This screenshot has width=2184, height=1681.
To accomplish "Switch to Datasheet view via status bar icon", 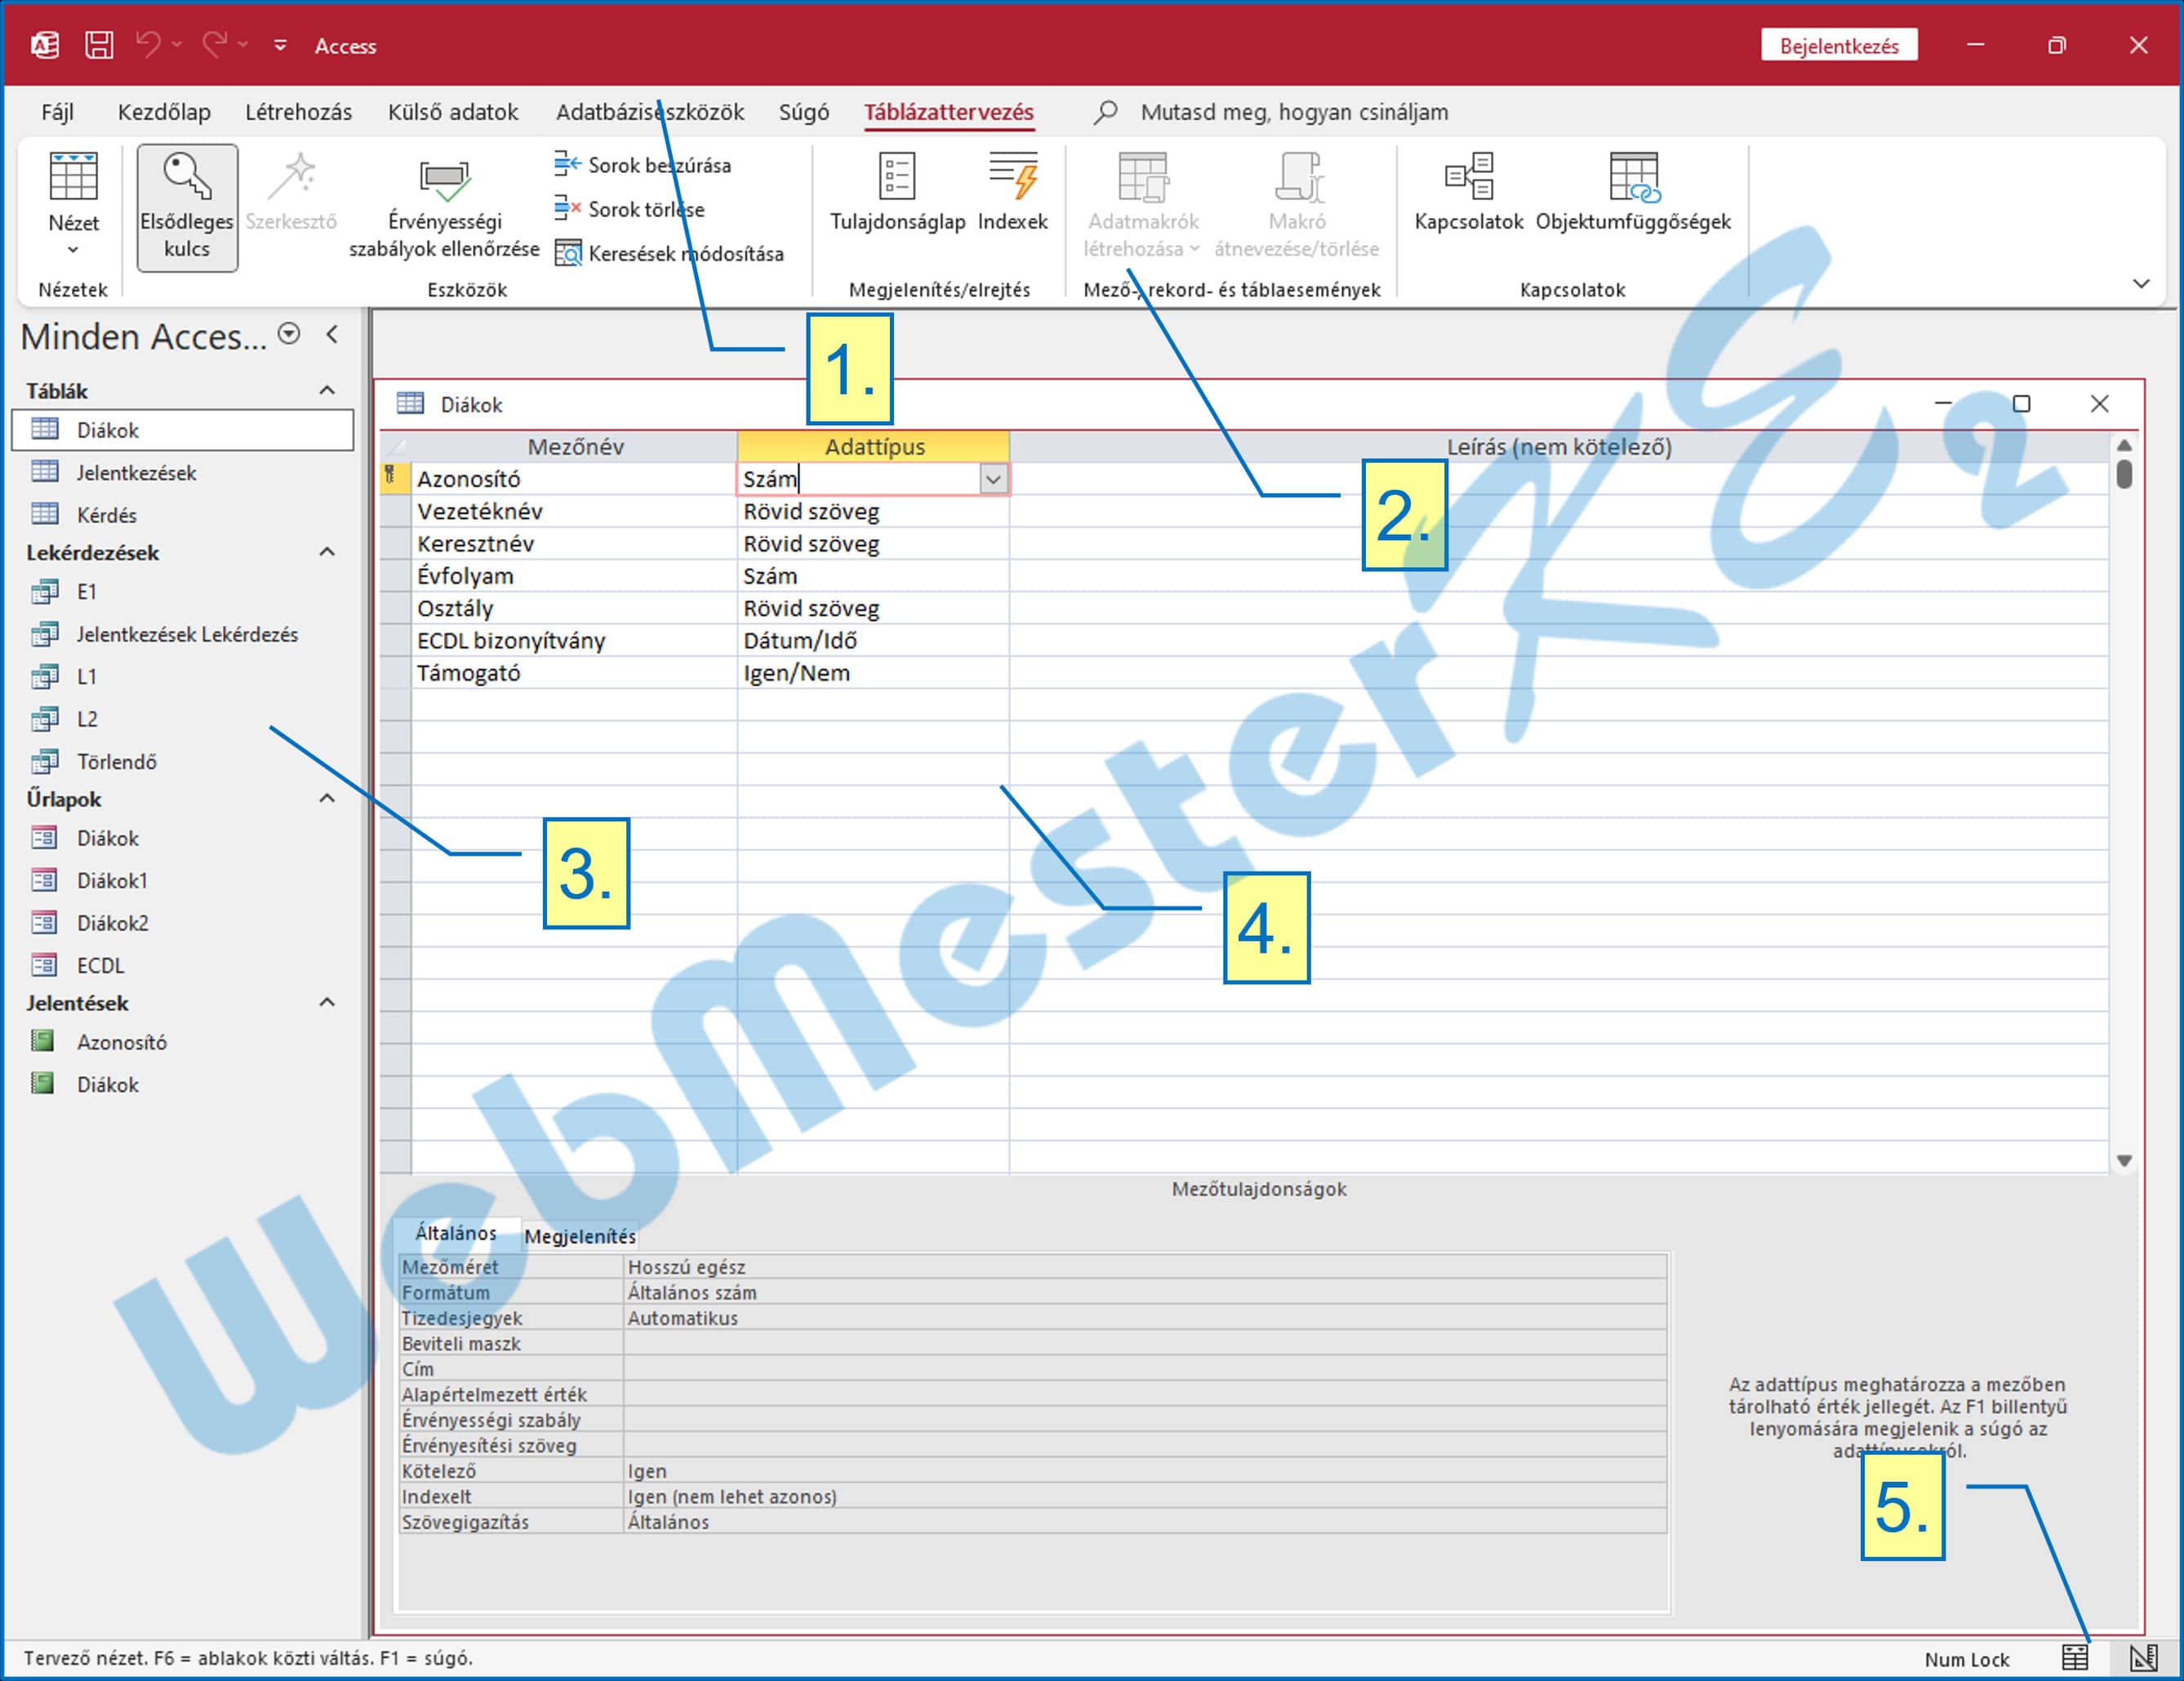I will 2075,1658.
